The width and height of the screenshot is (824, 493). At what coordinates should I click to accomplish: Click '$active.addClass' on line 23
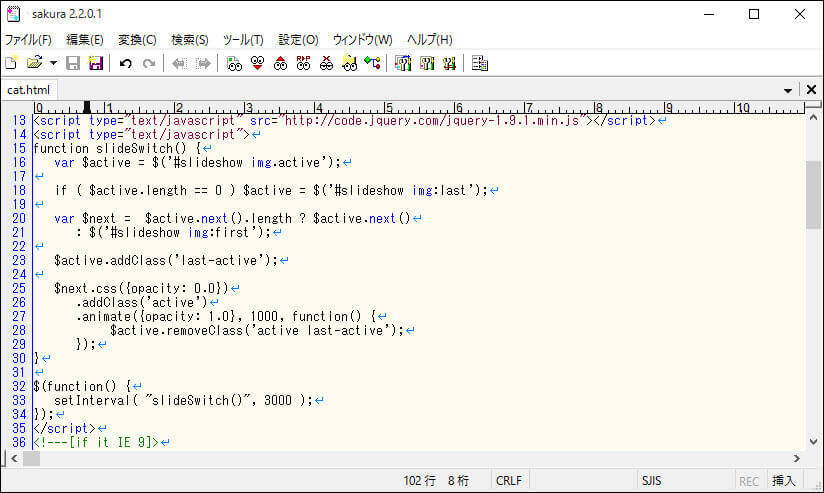click(110, 261)
